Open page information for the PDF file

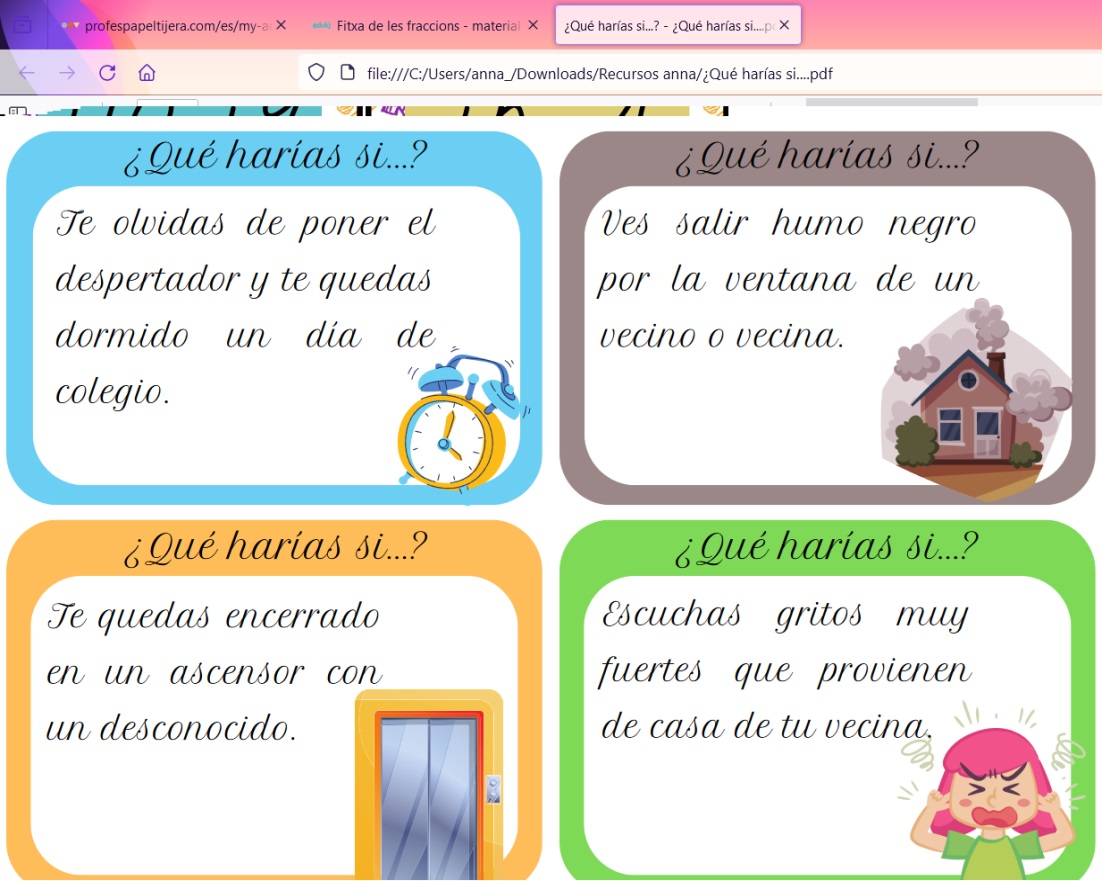[x=344, y=72]
